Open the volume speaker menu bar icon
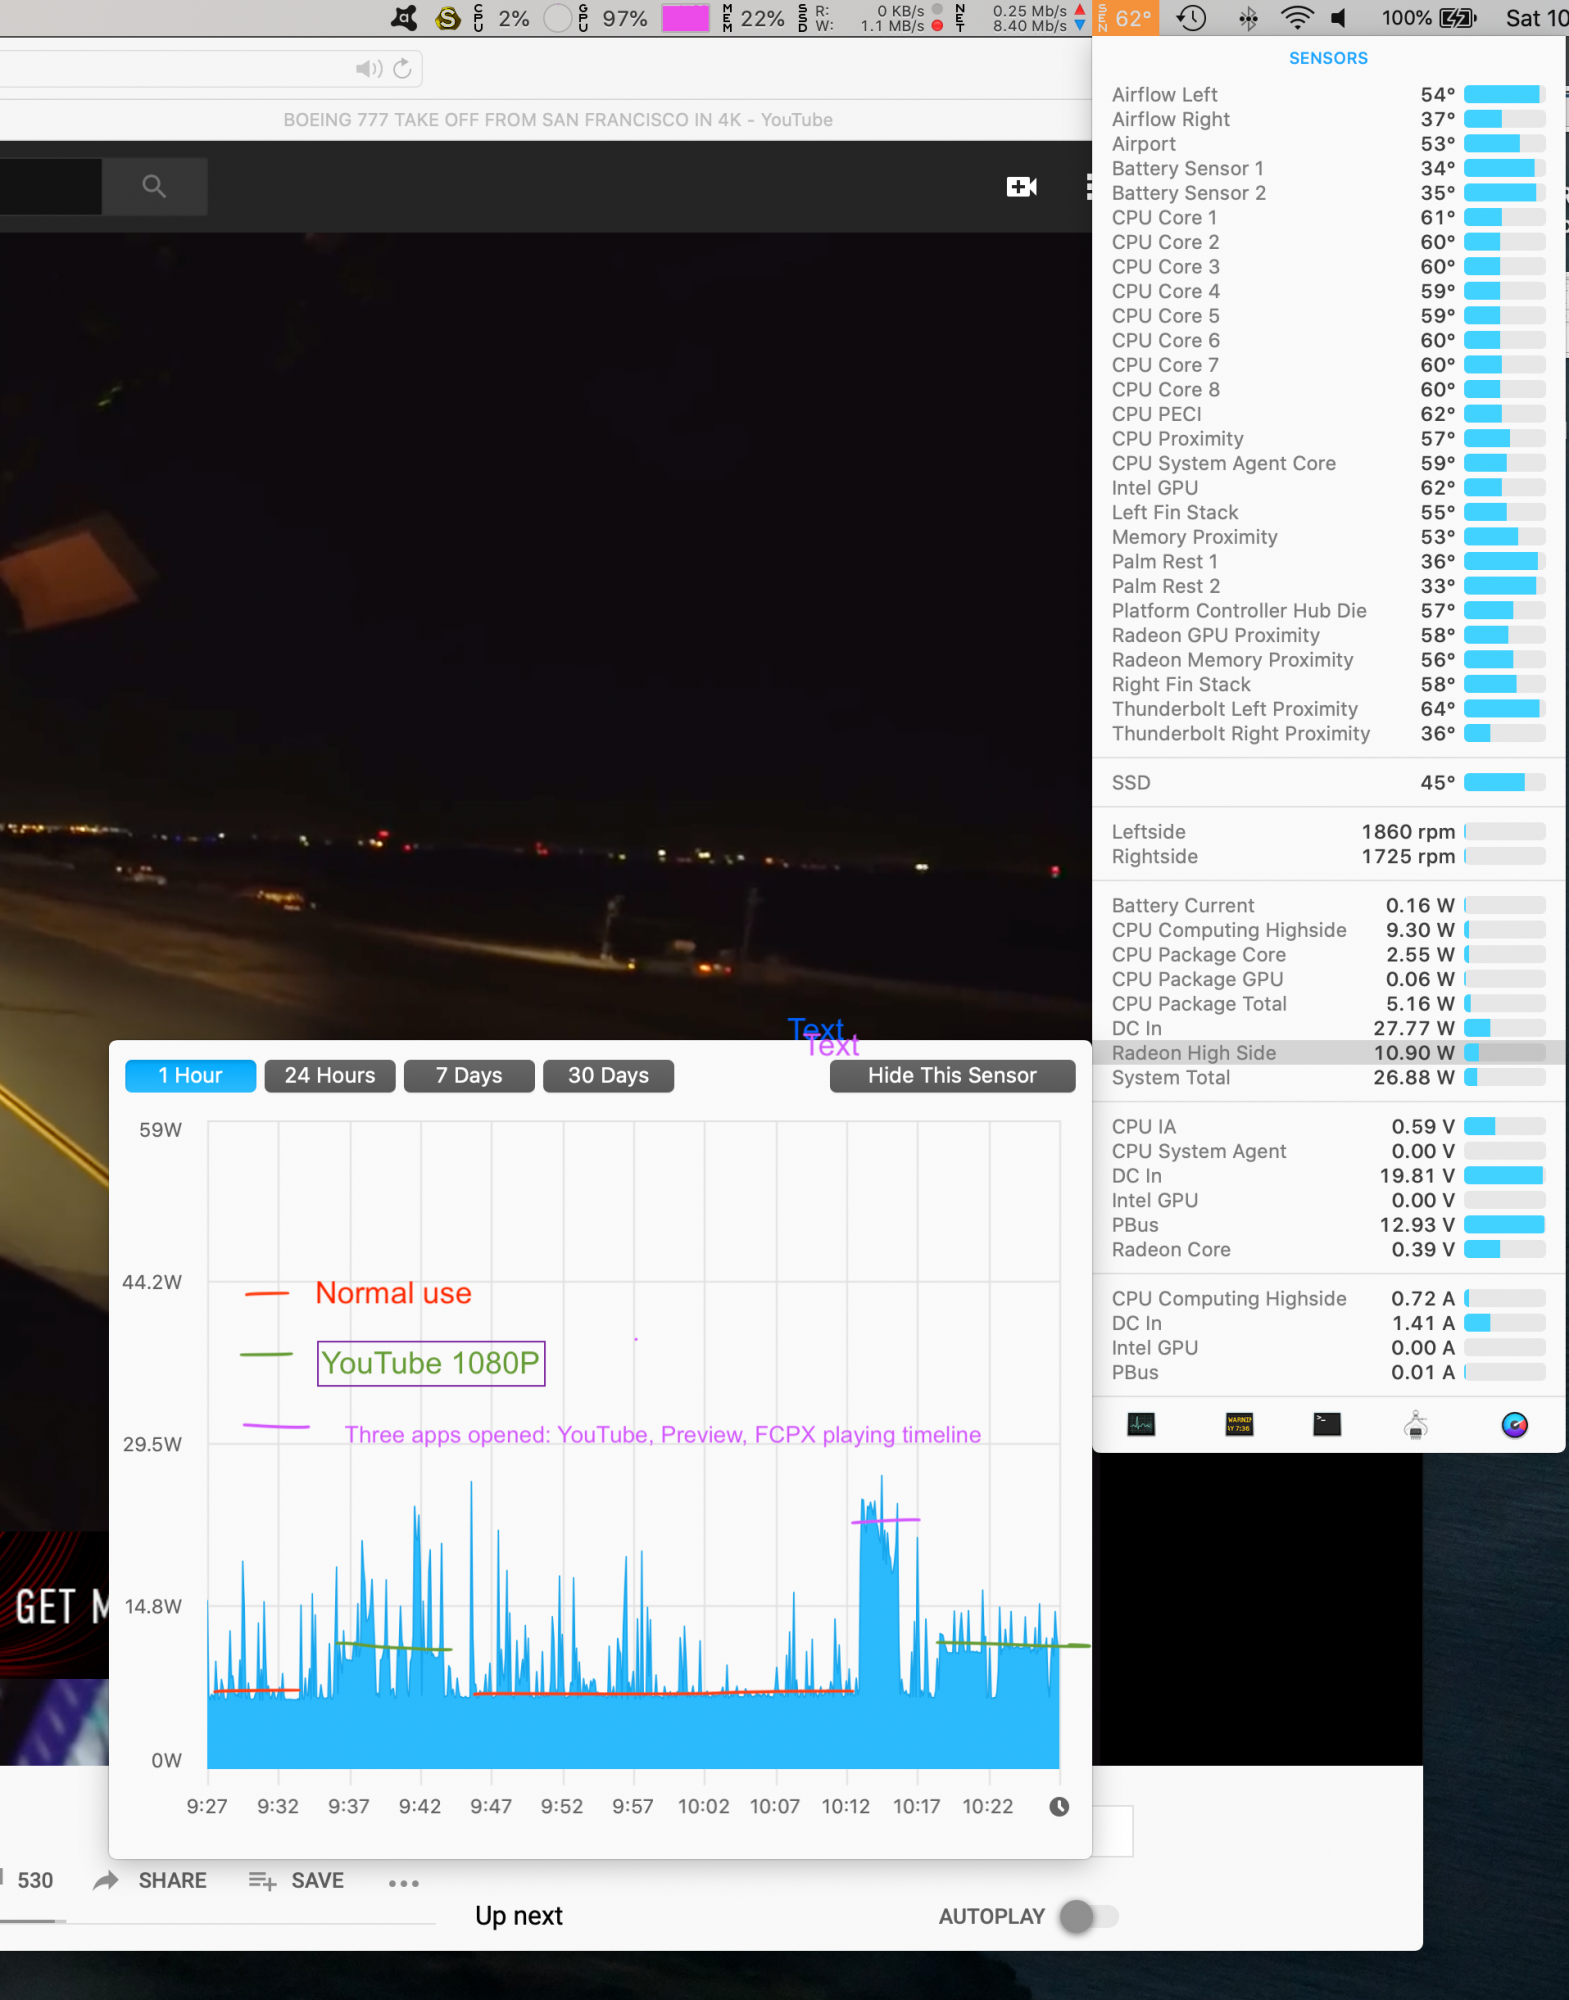This screenshot has height=2000, width=1569. (x=1340, y=18)
